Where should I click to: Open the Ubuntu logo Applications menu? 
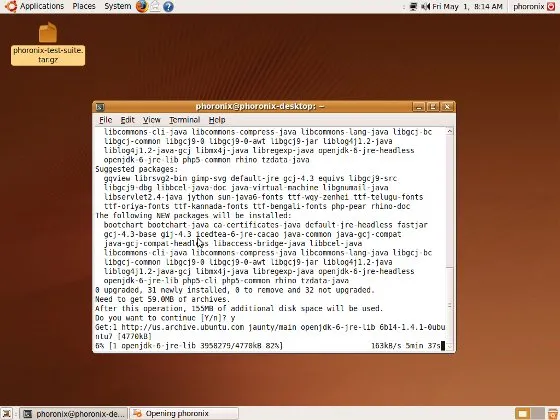pos(10,6)
